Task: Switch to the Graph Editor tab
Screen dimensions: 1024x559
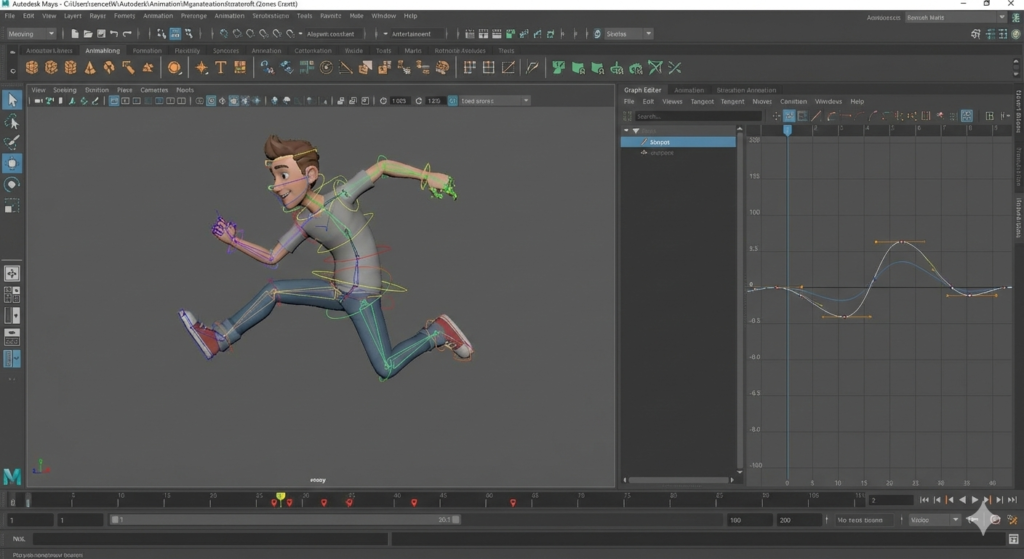Action: point(643,90)
